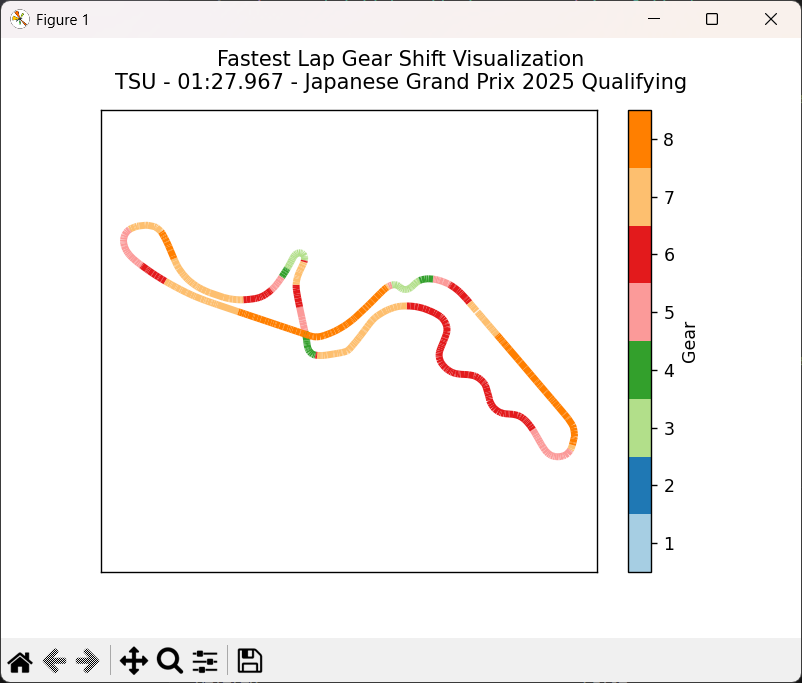Click the colorbar tick label '1'
802x683 pixels.
pyautogui.click(x=669, y=543)
